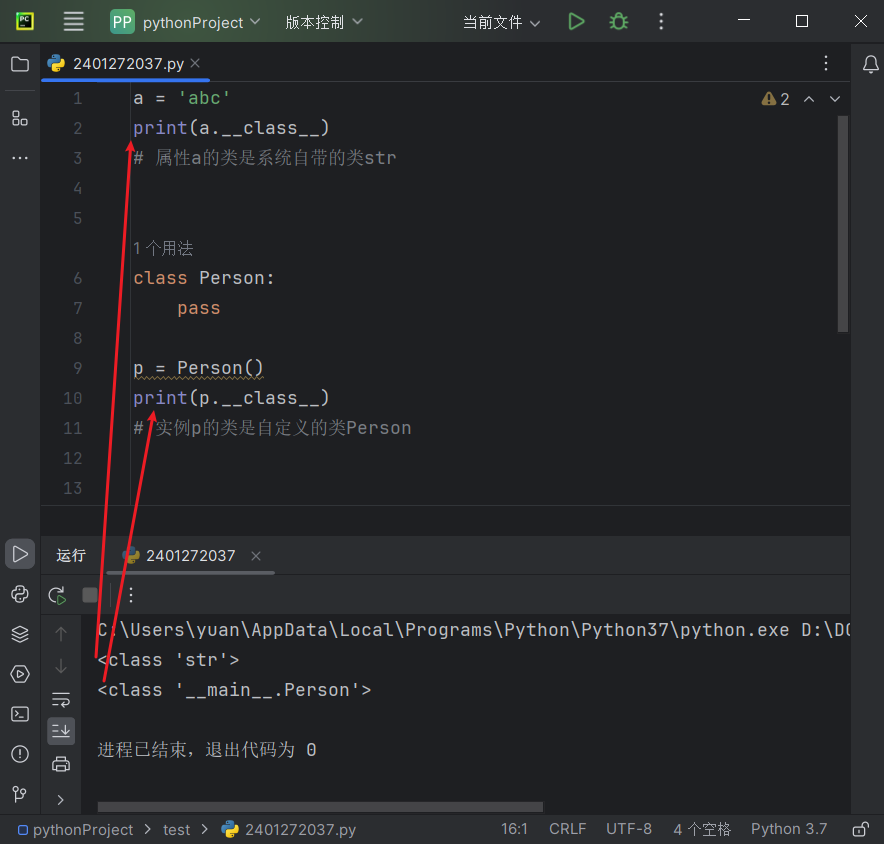Click line number 10 in the gutter
This screenshot has width=884, height=844.
coord(73,398)
